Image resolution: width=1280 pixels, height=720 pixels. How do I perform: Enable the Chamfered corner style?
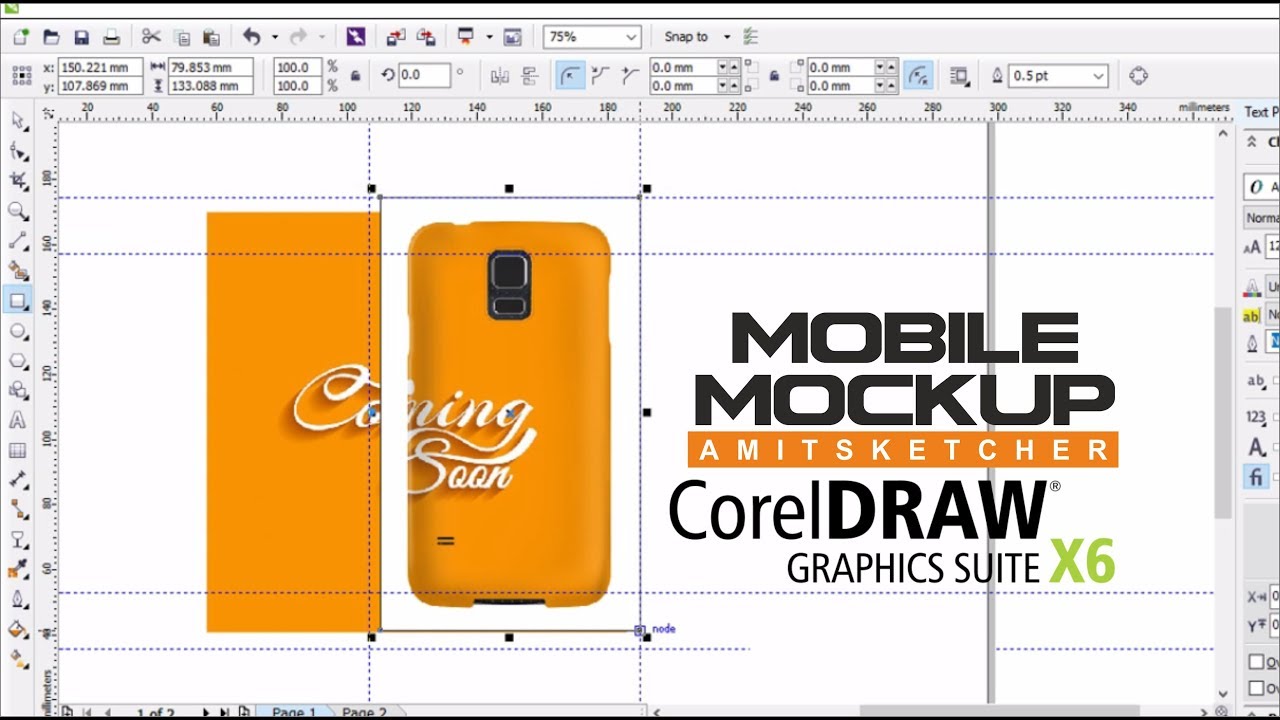(629, 76)
